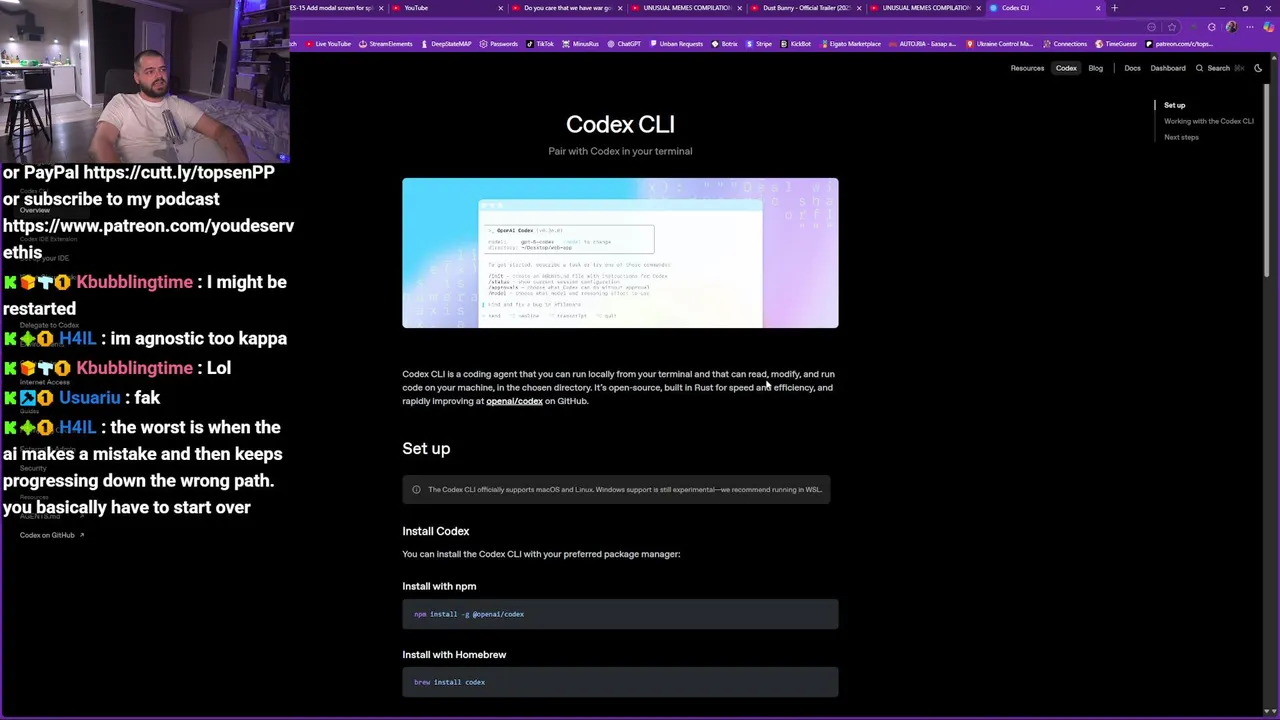The width and height of the screenshot is (1280, 720).
Task: Open the ChatGPT bookmark
Action: [x=624, y=44]
